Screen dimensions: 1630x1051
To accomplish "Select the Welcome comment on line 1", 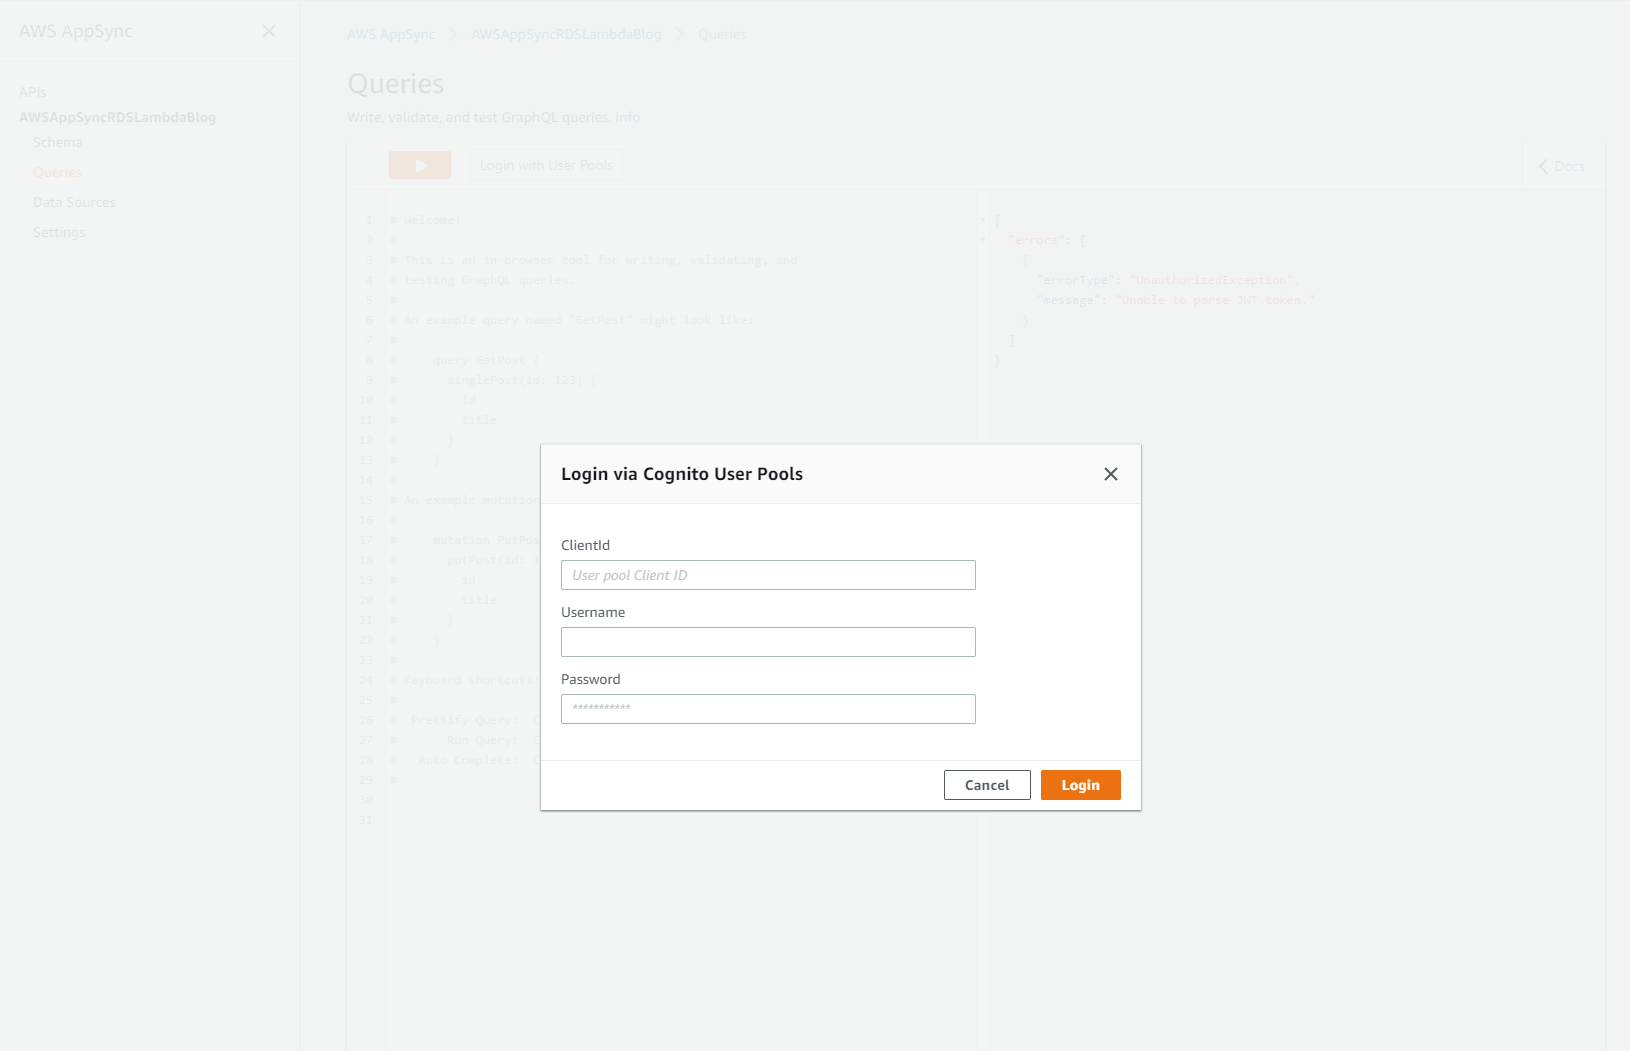I will 425,220.
